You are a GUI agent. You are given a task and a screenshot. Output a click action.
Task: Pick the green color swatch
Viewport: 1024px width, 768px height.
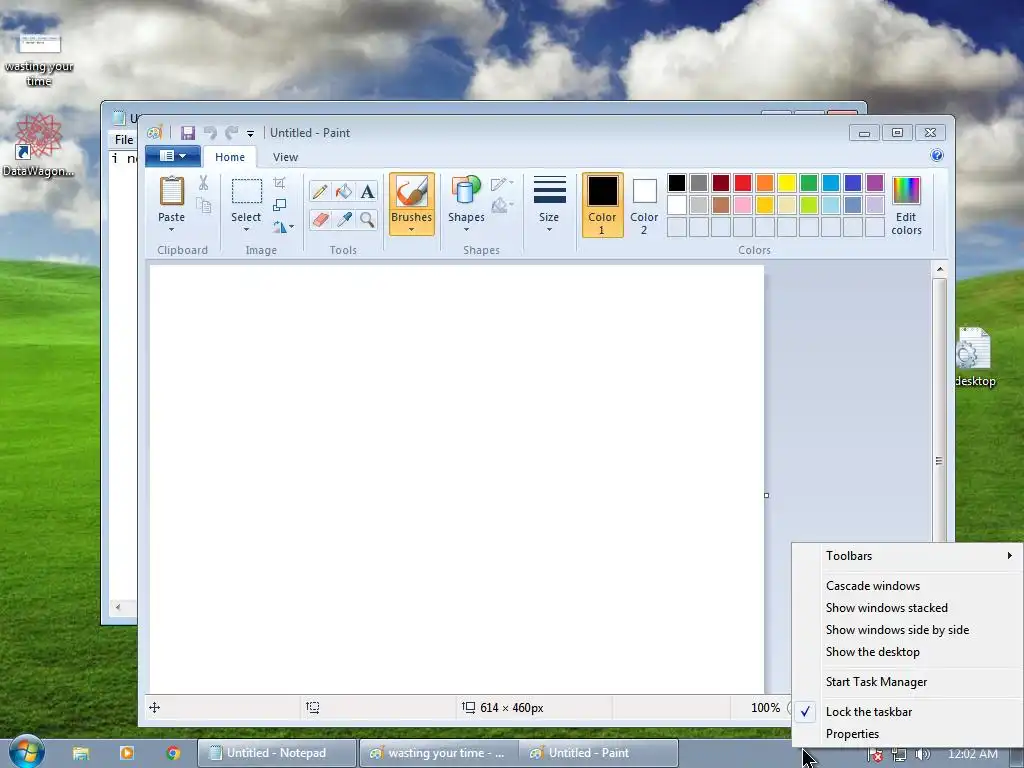[x=808, y=183]
